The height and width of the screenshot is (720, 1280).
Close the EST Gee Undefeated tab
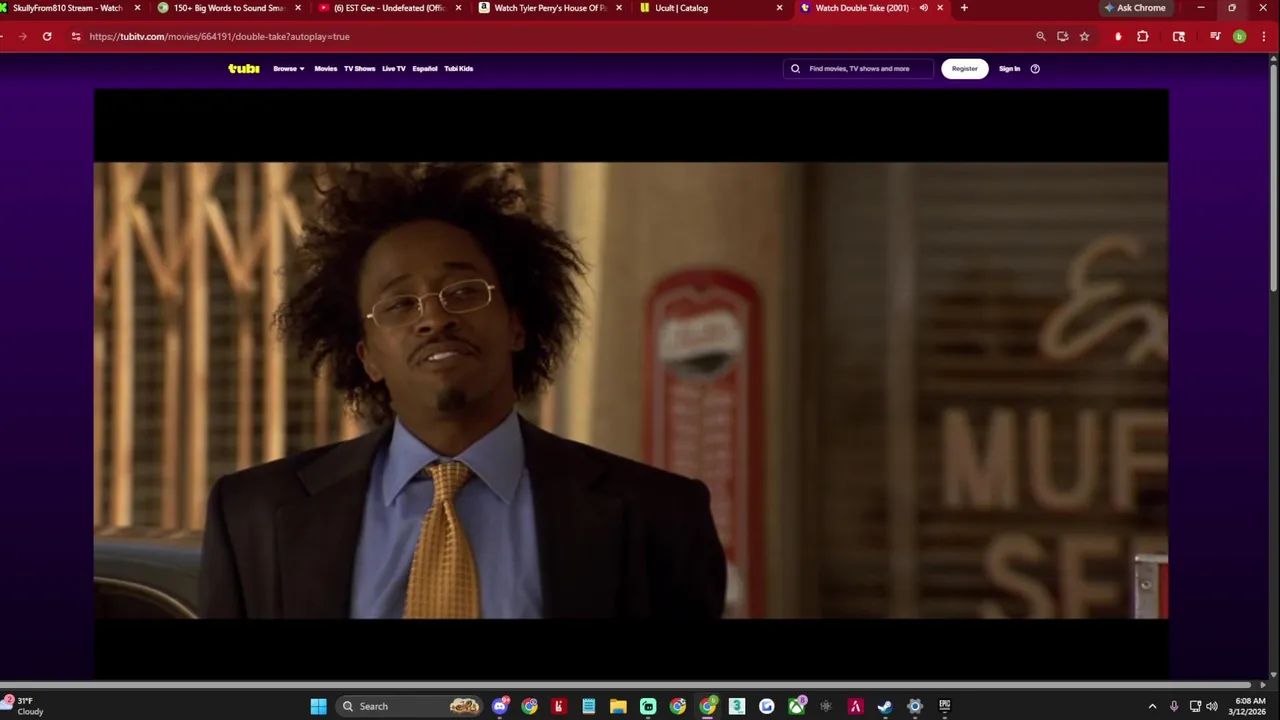click(458, 8)
